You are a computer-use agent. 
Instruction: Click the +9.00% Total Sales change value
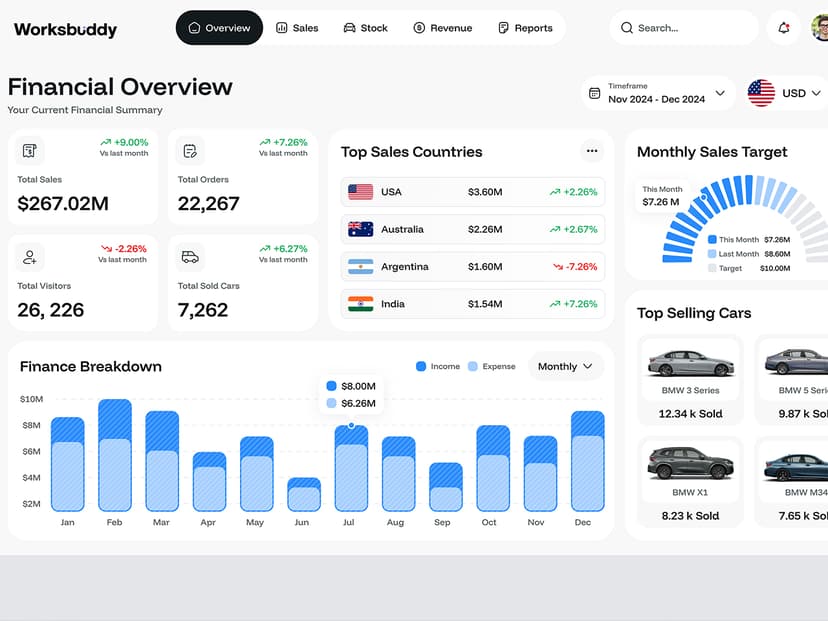(x=131, y=143)
